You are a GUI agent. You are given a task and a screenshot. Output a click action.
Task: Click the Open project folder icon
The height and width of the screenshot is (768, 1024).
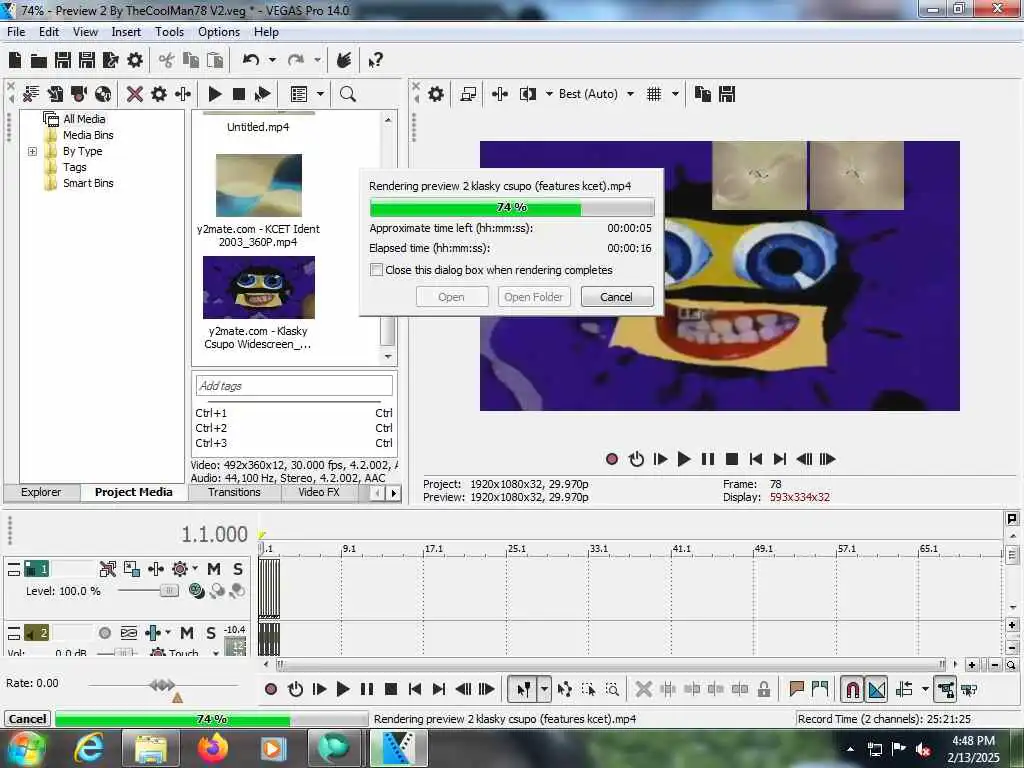tap(39, 61)
